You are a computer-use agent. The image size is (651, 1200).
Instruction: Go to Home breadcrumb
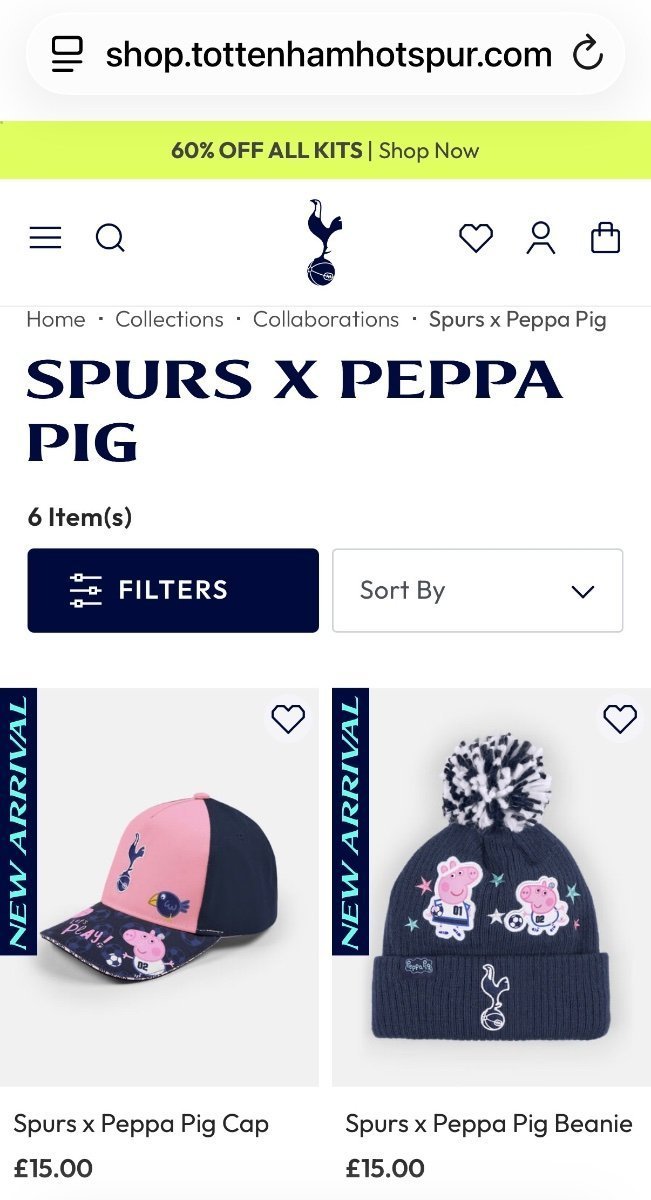(x=56, y=319)
